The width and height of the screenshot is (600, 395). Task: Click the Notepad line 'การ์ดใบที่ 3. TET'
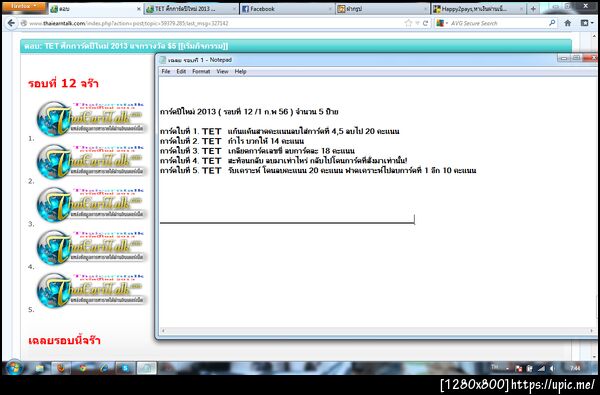coord(257,151)
